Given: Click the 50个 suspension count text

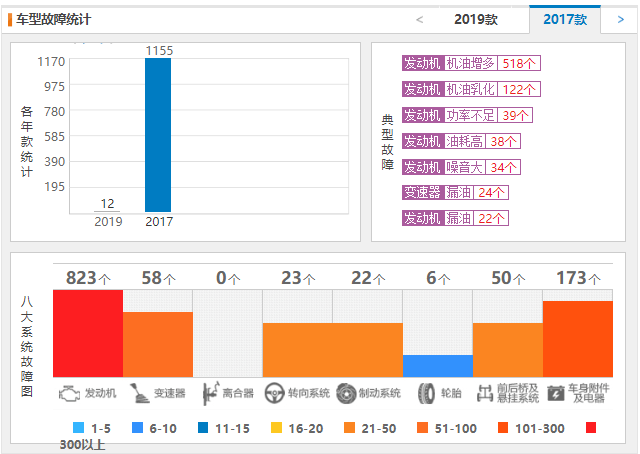Looking at the screenshot, I should (x=508, y=278).
